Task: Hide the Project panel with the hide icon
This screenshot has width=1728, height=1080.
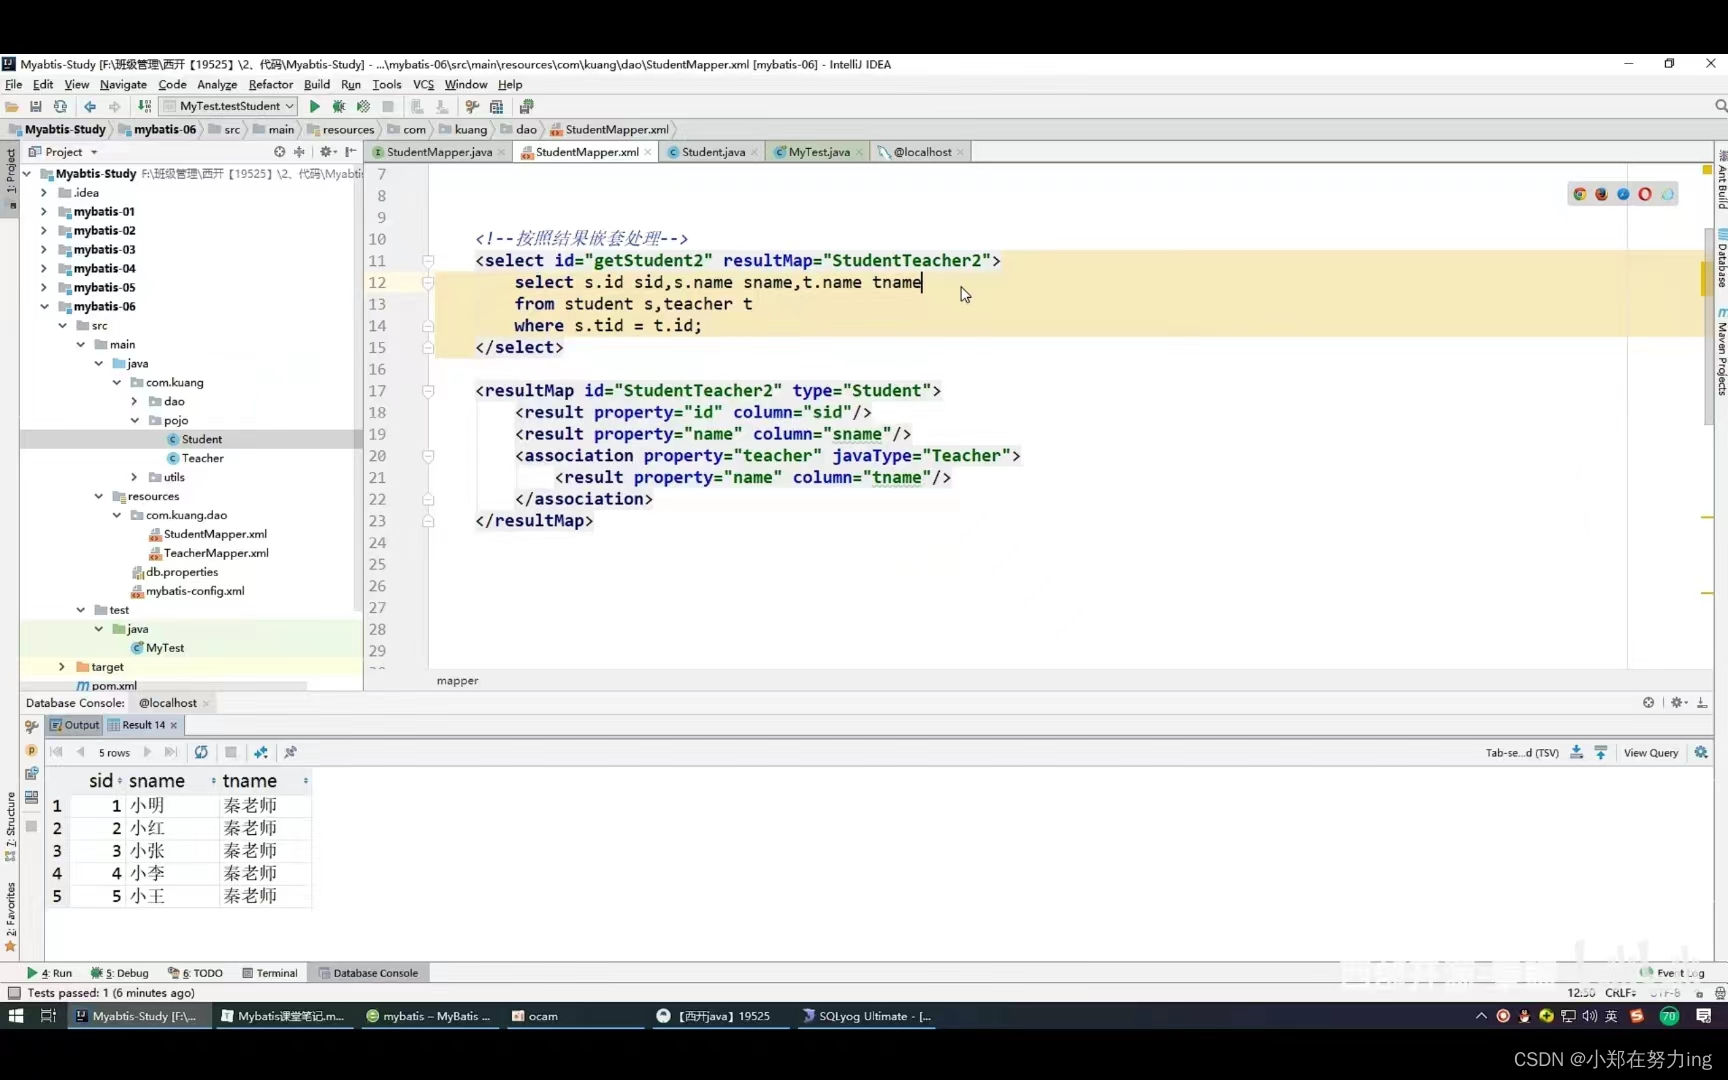Action: (350, 152)
